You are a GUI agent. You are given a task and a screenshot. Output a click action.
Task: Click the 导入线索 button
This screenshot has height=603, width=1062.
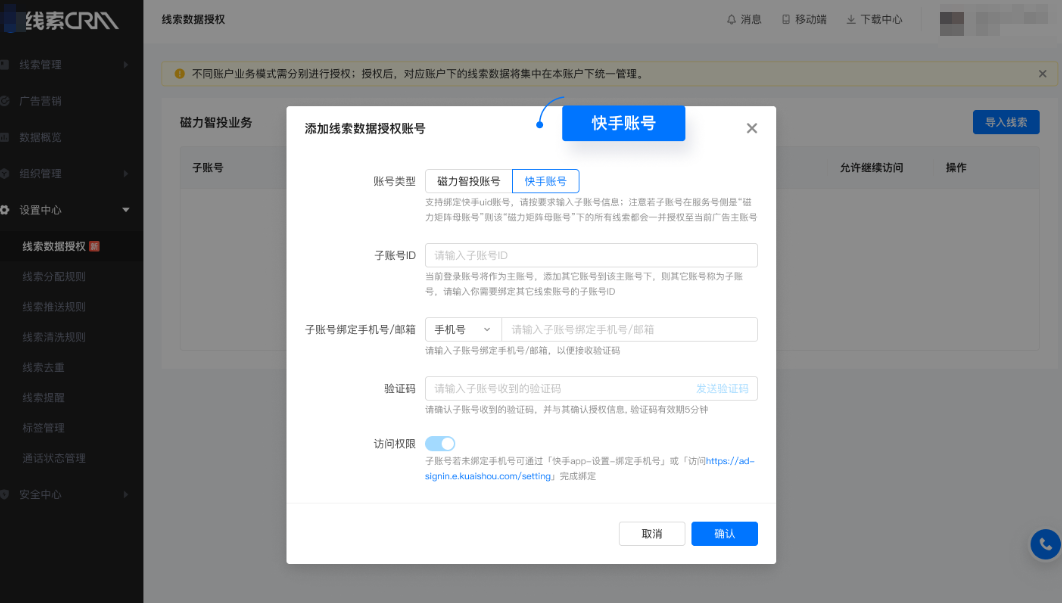coord(1006,122)
